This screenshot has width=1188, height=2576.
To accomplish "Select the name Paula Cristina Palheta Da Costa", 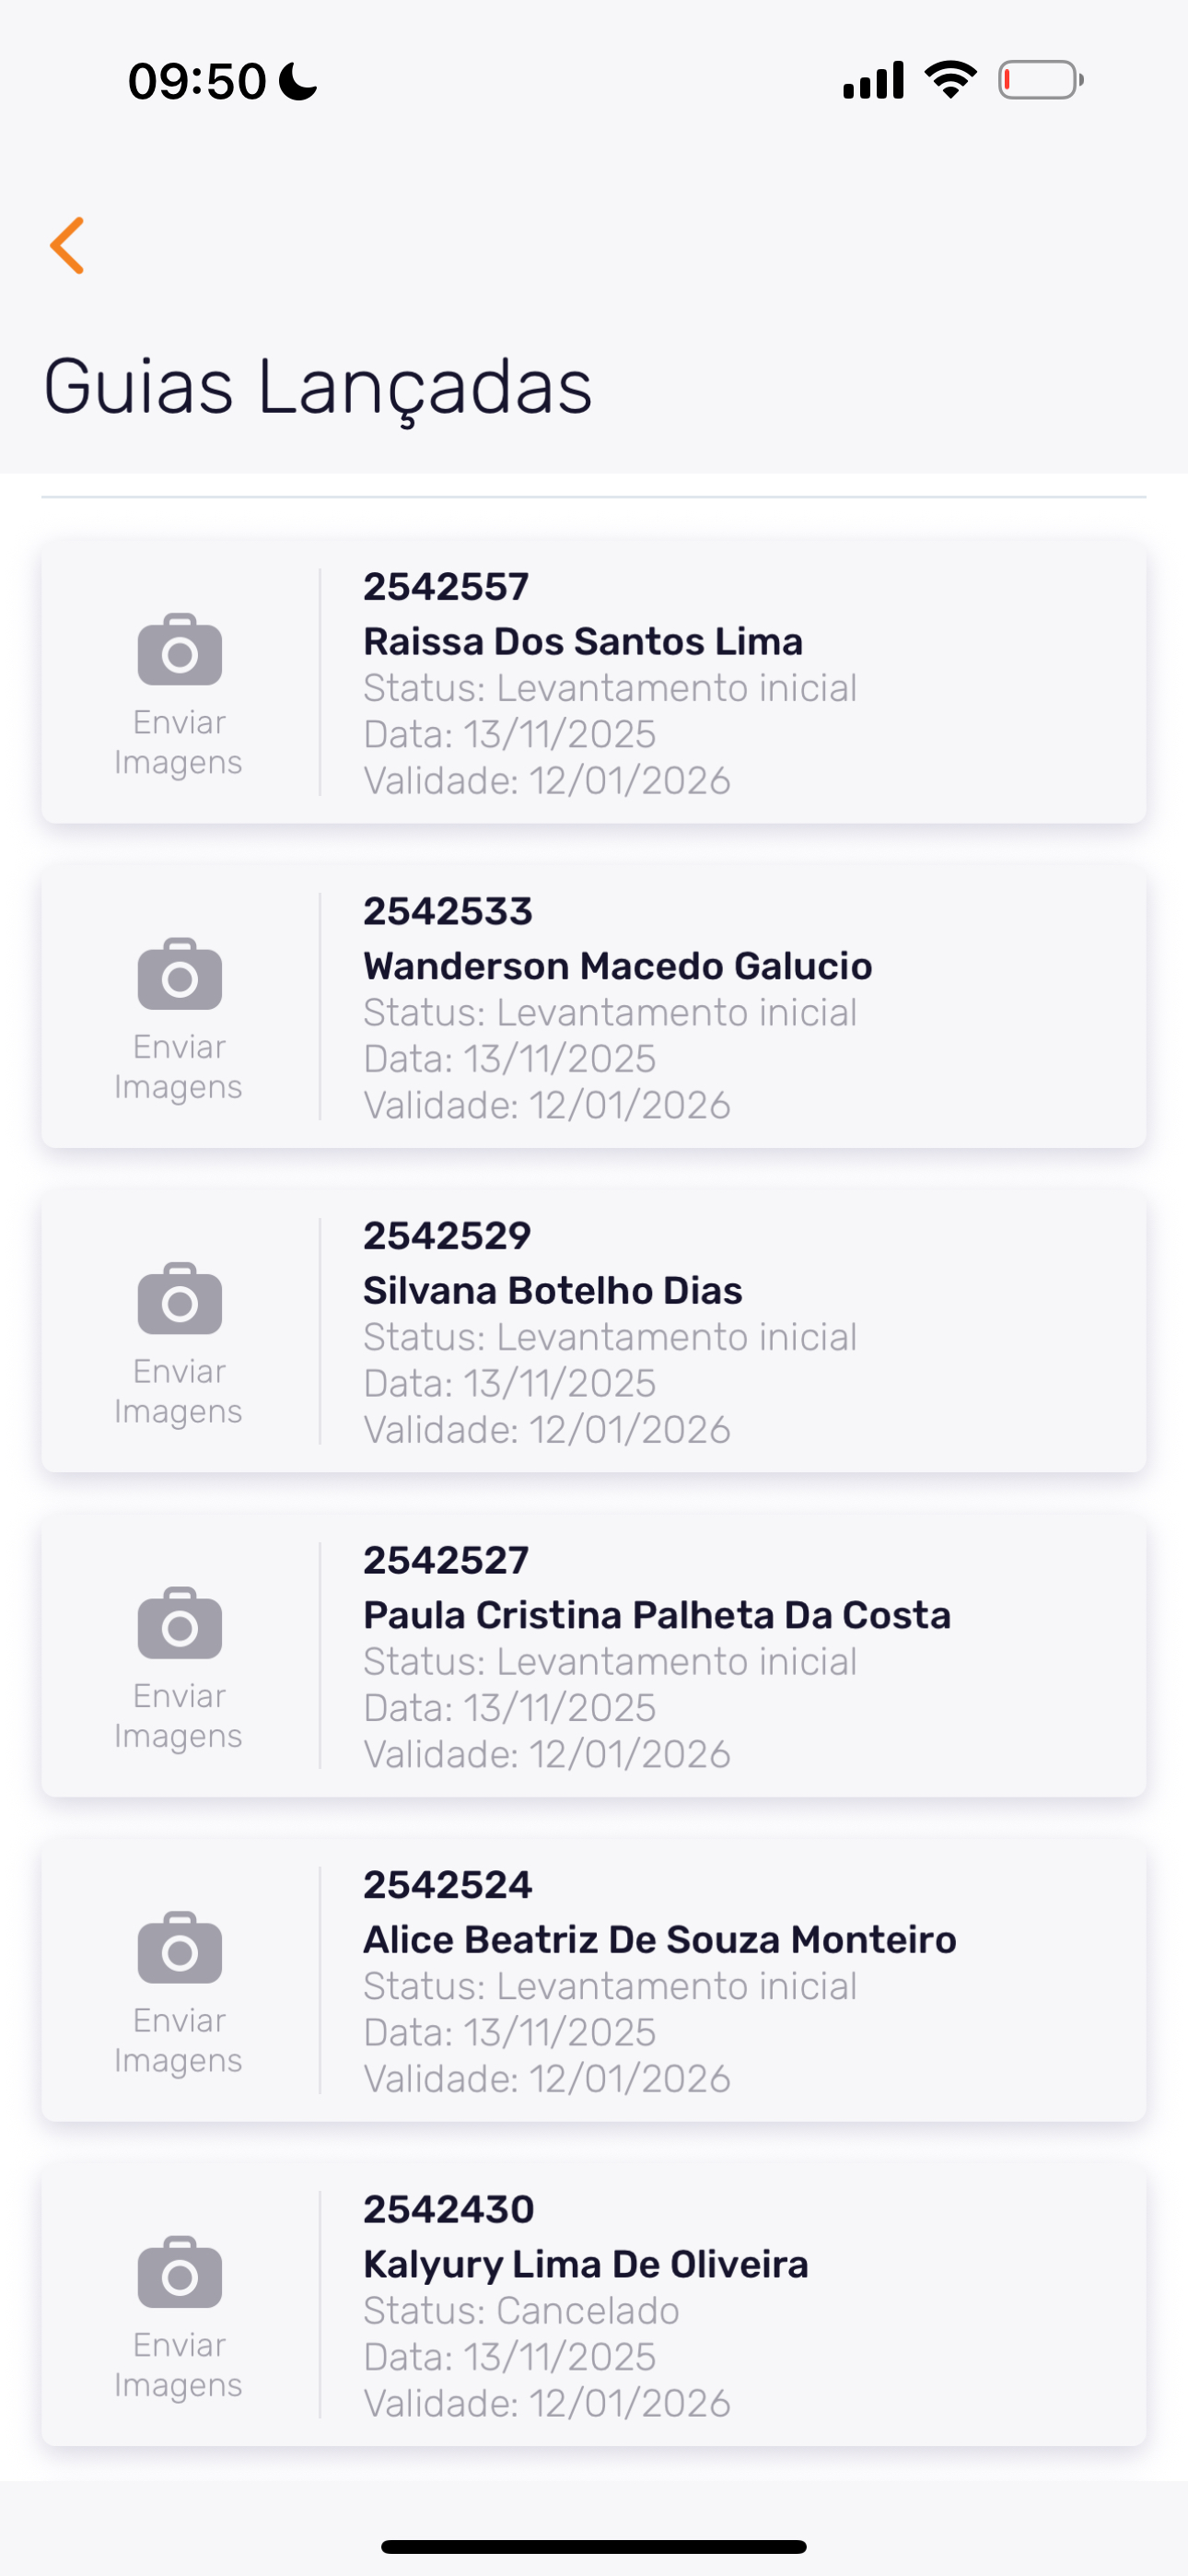I will 656,1615.
